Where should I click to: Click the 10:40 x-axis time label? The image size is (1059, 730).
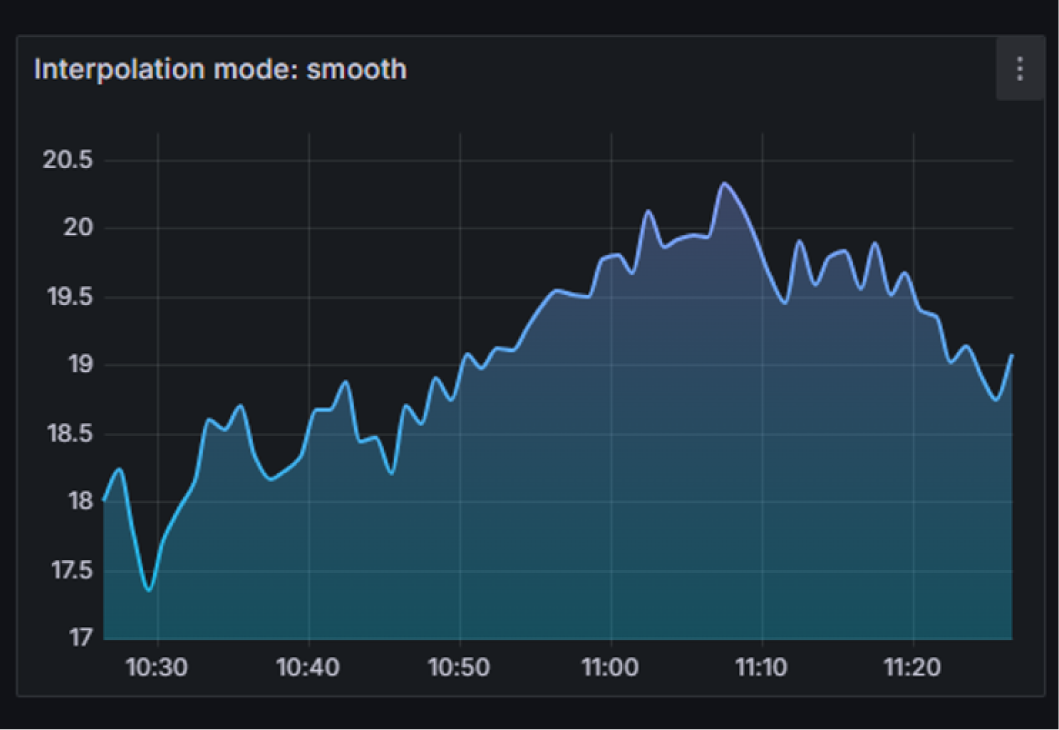[x=309, y=667]
